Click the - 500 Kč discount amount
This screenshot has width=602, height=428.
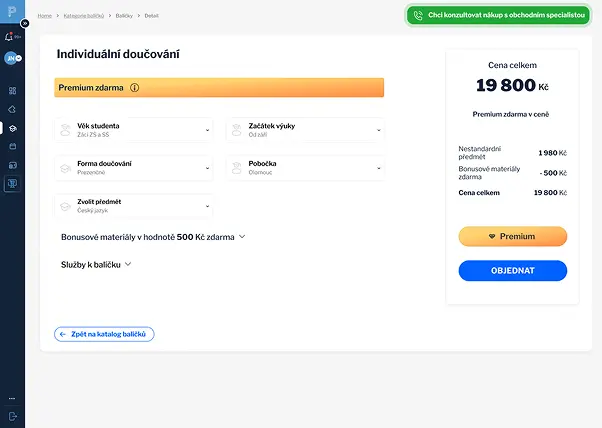[x=553, y=173]
